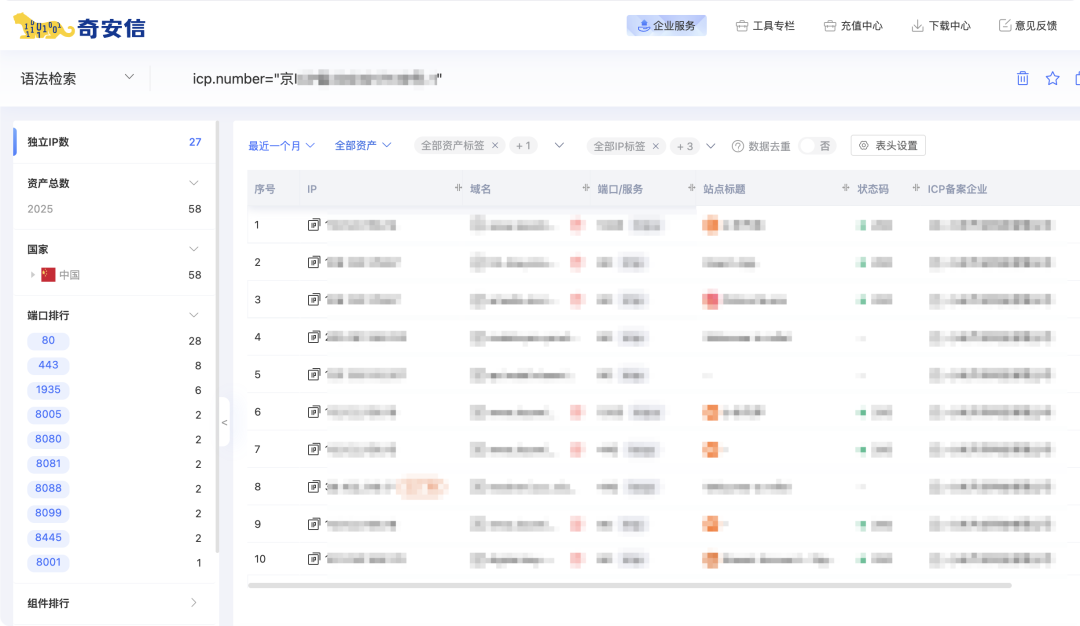Viewport: 1080px width, 626px height.
Task: Open 企业服务 menu
Action: (x=666, y=25)
